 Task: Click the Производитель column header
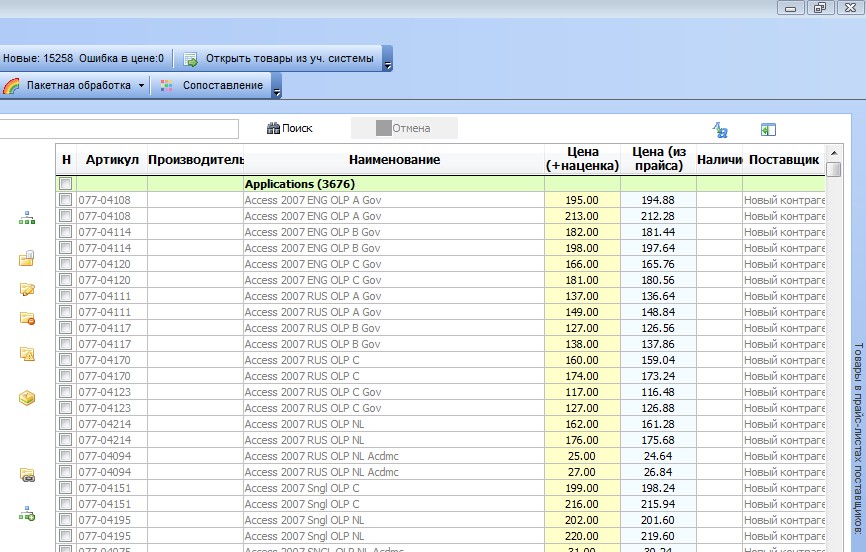click(x=196, y=160)
